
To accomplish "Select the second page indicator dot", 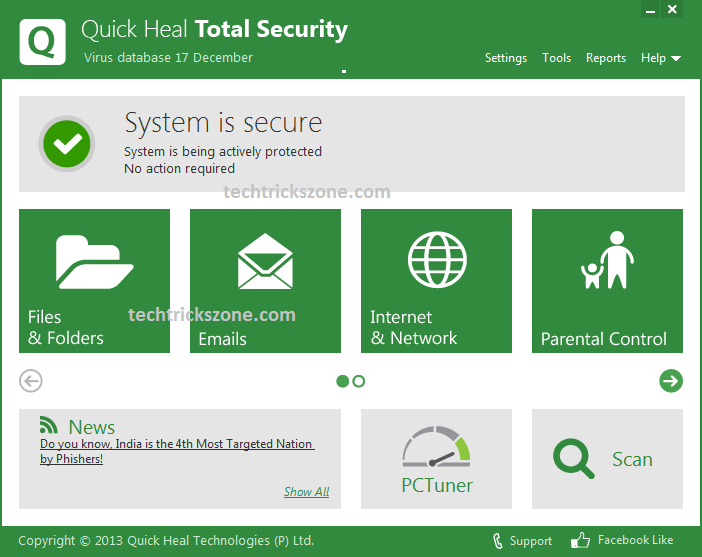I will (x=359, y=381).
